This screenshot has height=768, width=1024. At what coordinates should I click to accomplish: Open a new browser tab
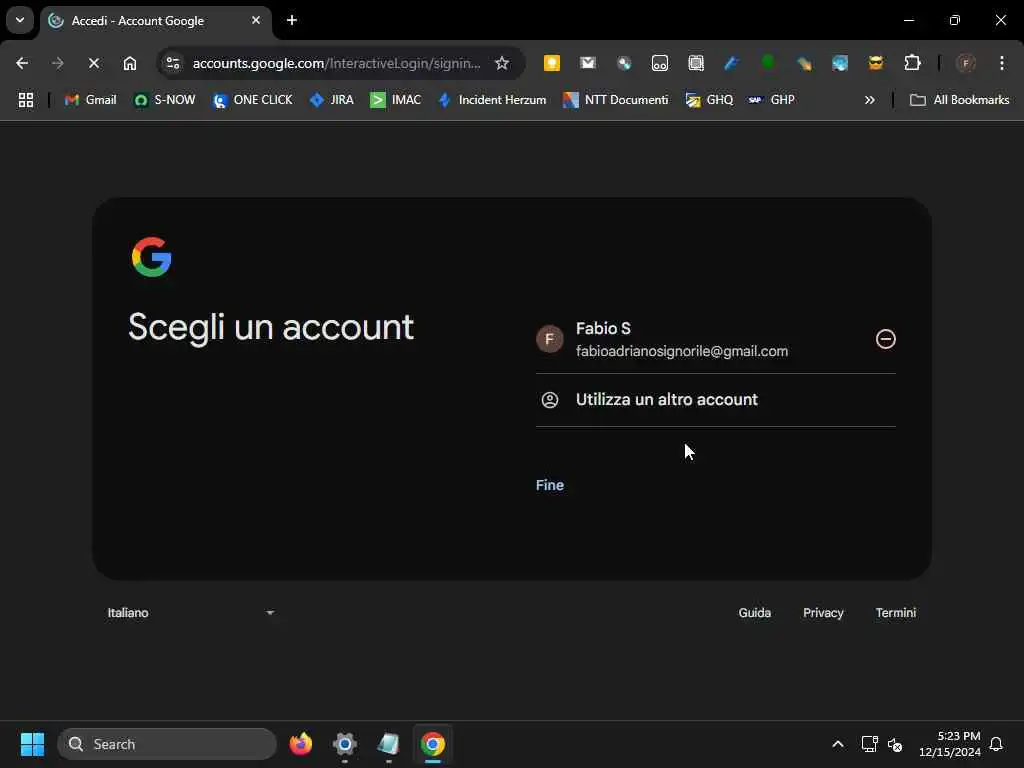coord(292,20)
